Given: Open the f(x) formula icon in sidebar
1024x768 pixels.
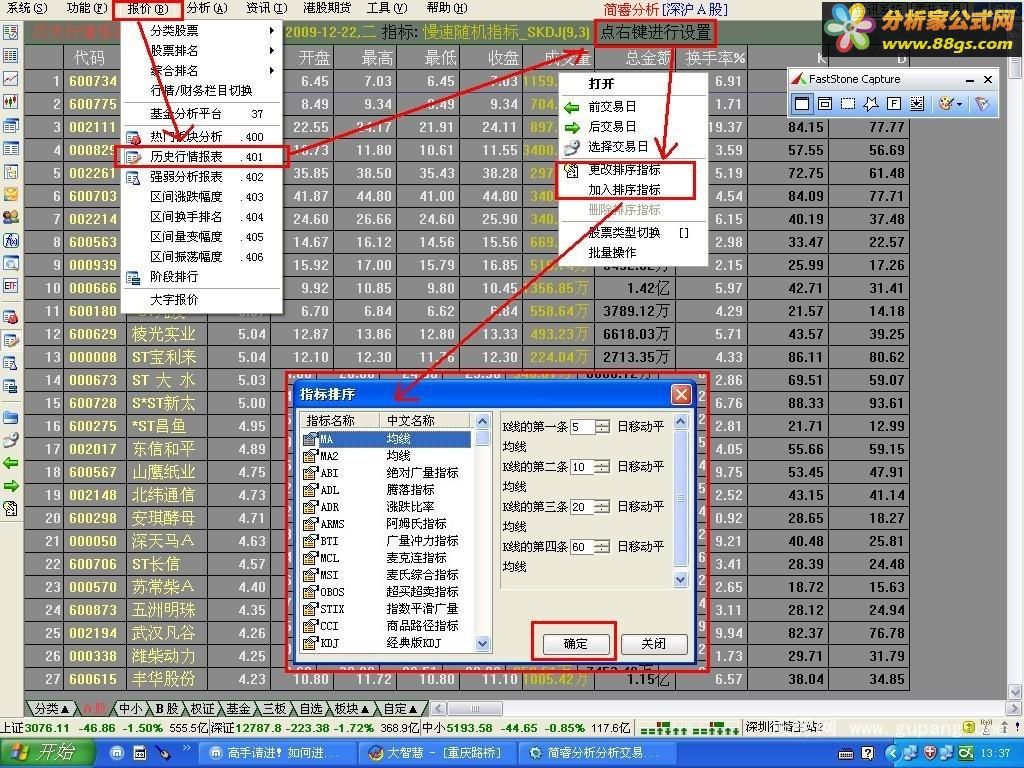Looking at the screenshot, I should pos(10,240).
